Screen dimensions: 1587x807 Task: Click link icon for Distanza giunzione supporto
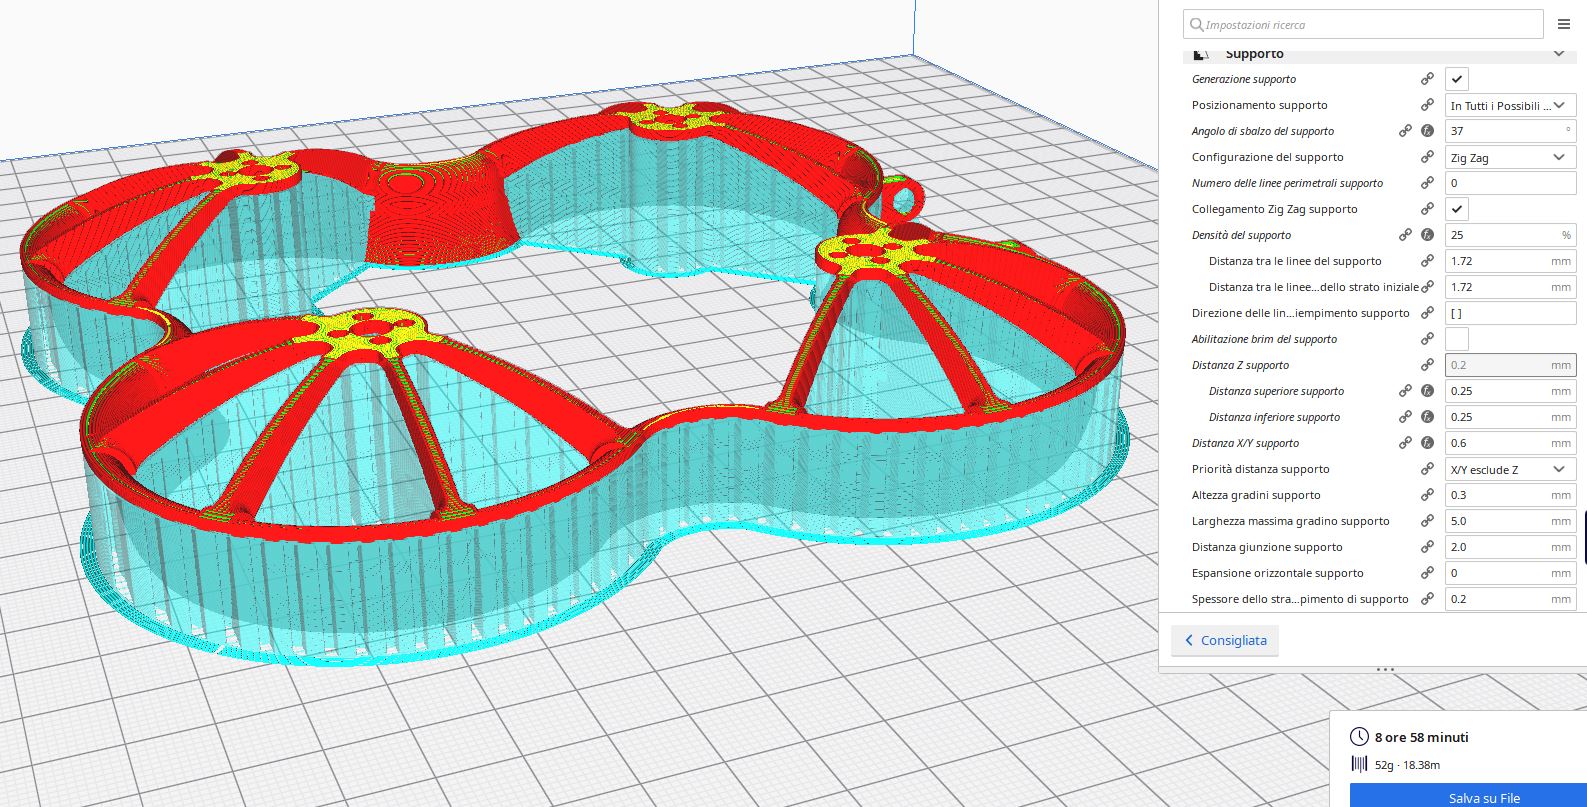tap(1428, 547)
